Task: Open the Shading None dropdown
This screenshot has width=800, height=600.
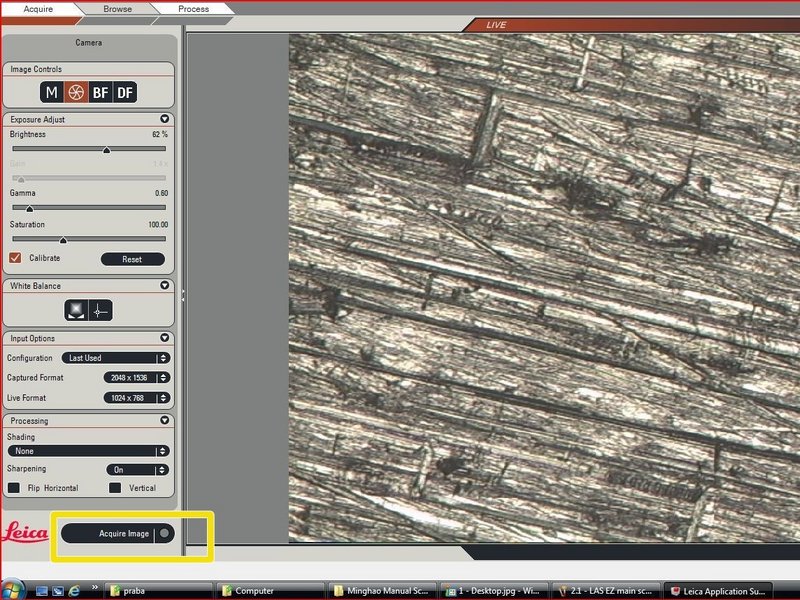Action: point(89,451)
